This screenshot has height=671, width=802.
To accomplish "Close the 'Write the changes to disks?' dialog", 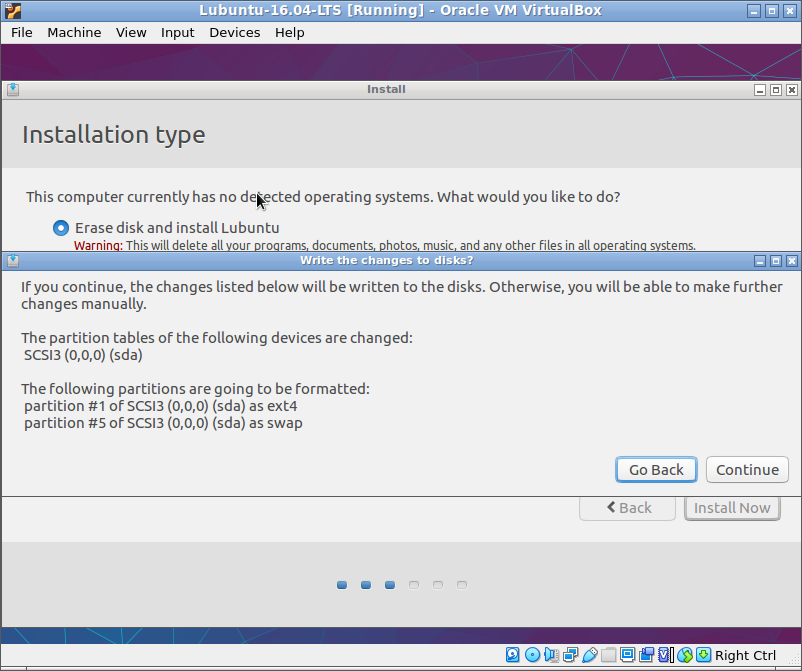I will click(x=792, y=261).
